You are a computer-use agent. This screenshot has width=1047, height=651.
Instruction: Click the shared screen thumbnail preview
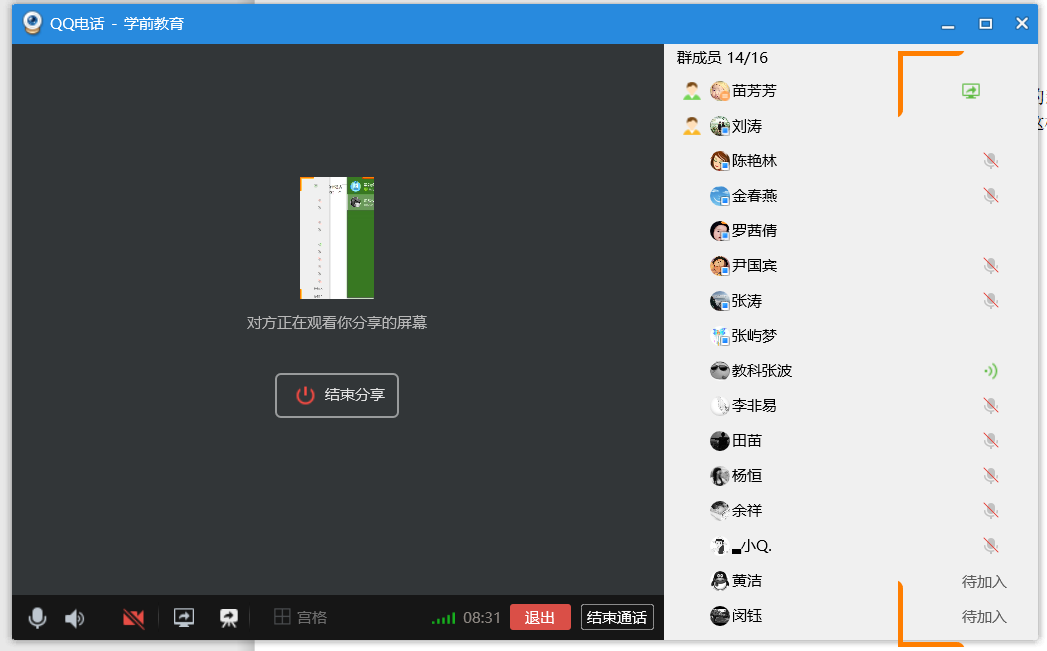point(337,238)
